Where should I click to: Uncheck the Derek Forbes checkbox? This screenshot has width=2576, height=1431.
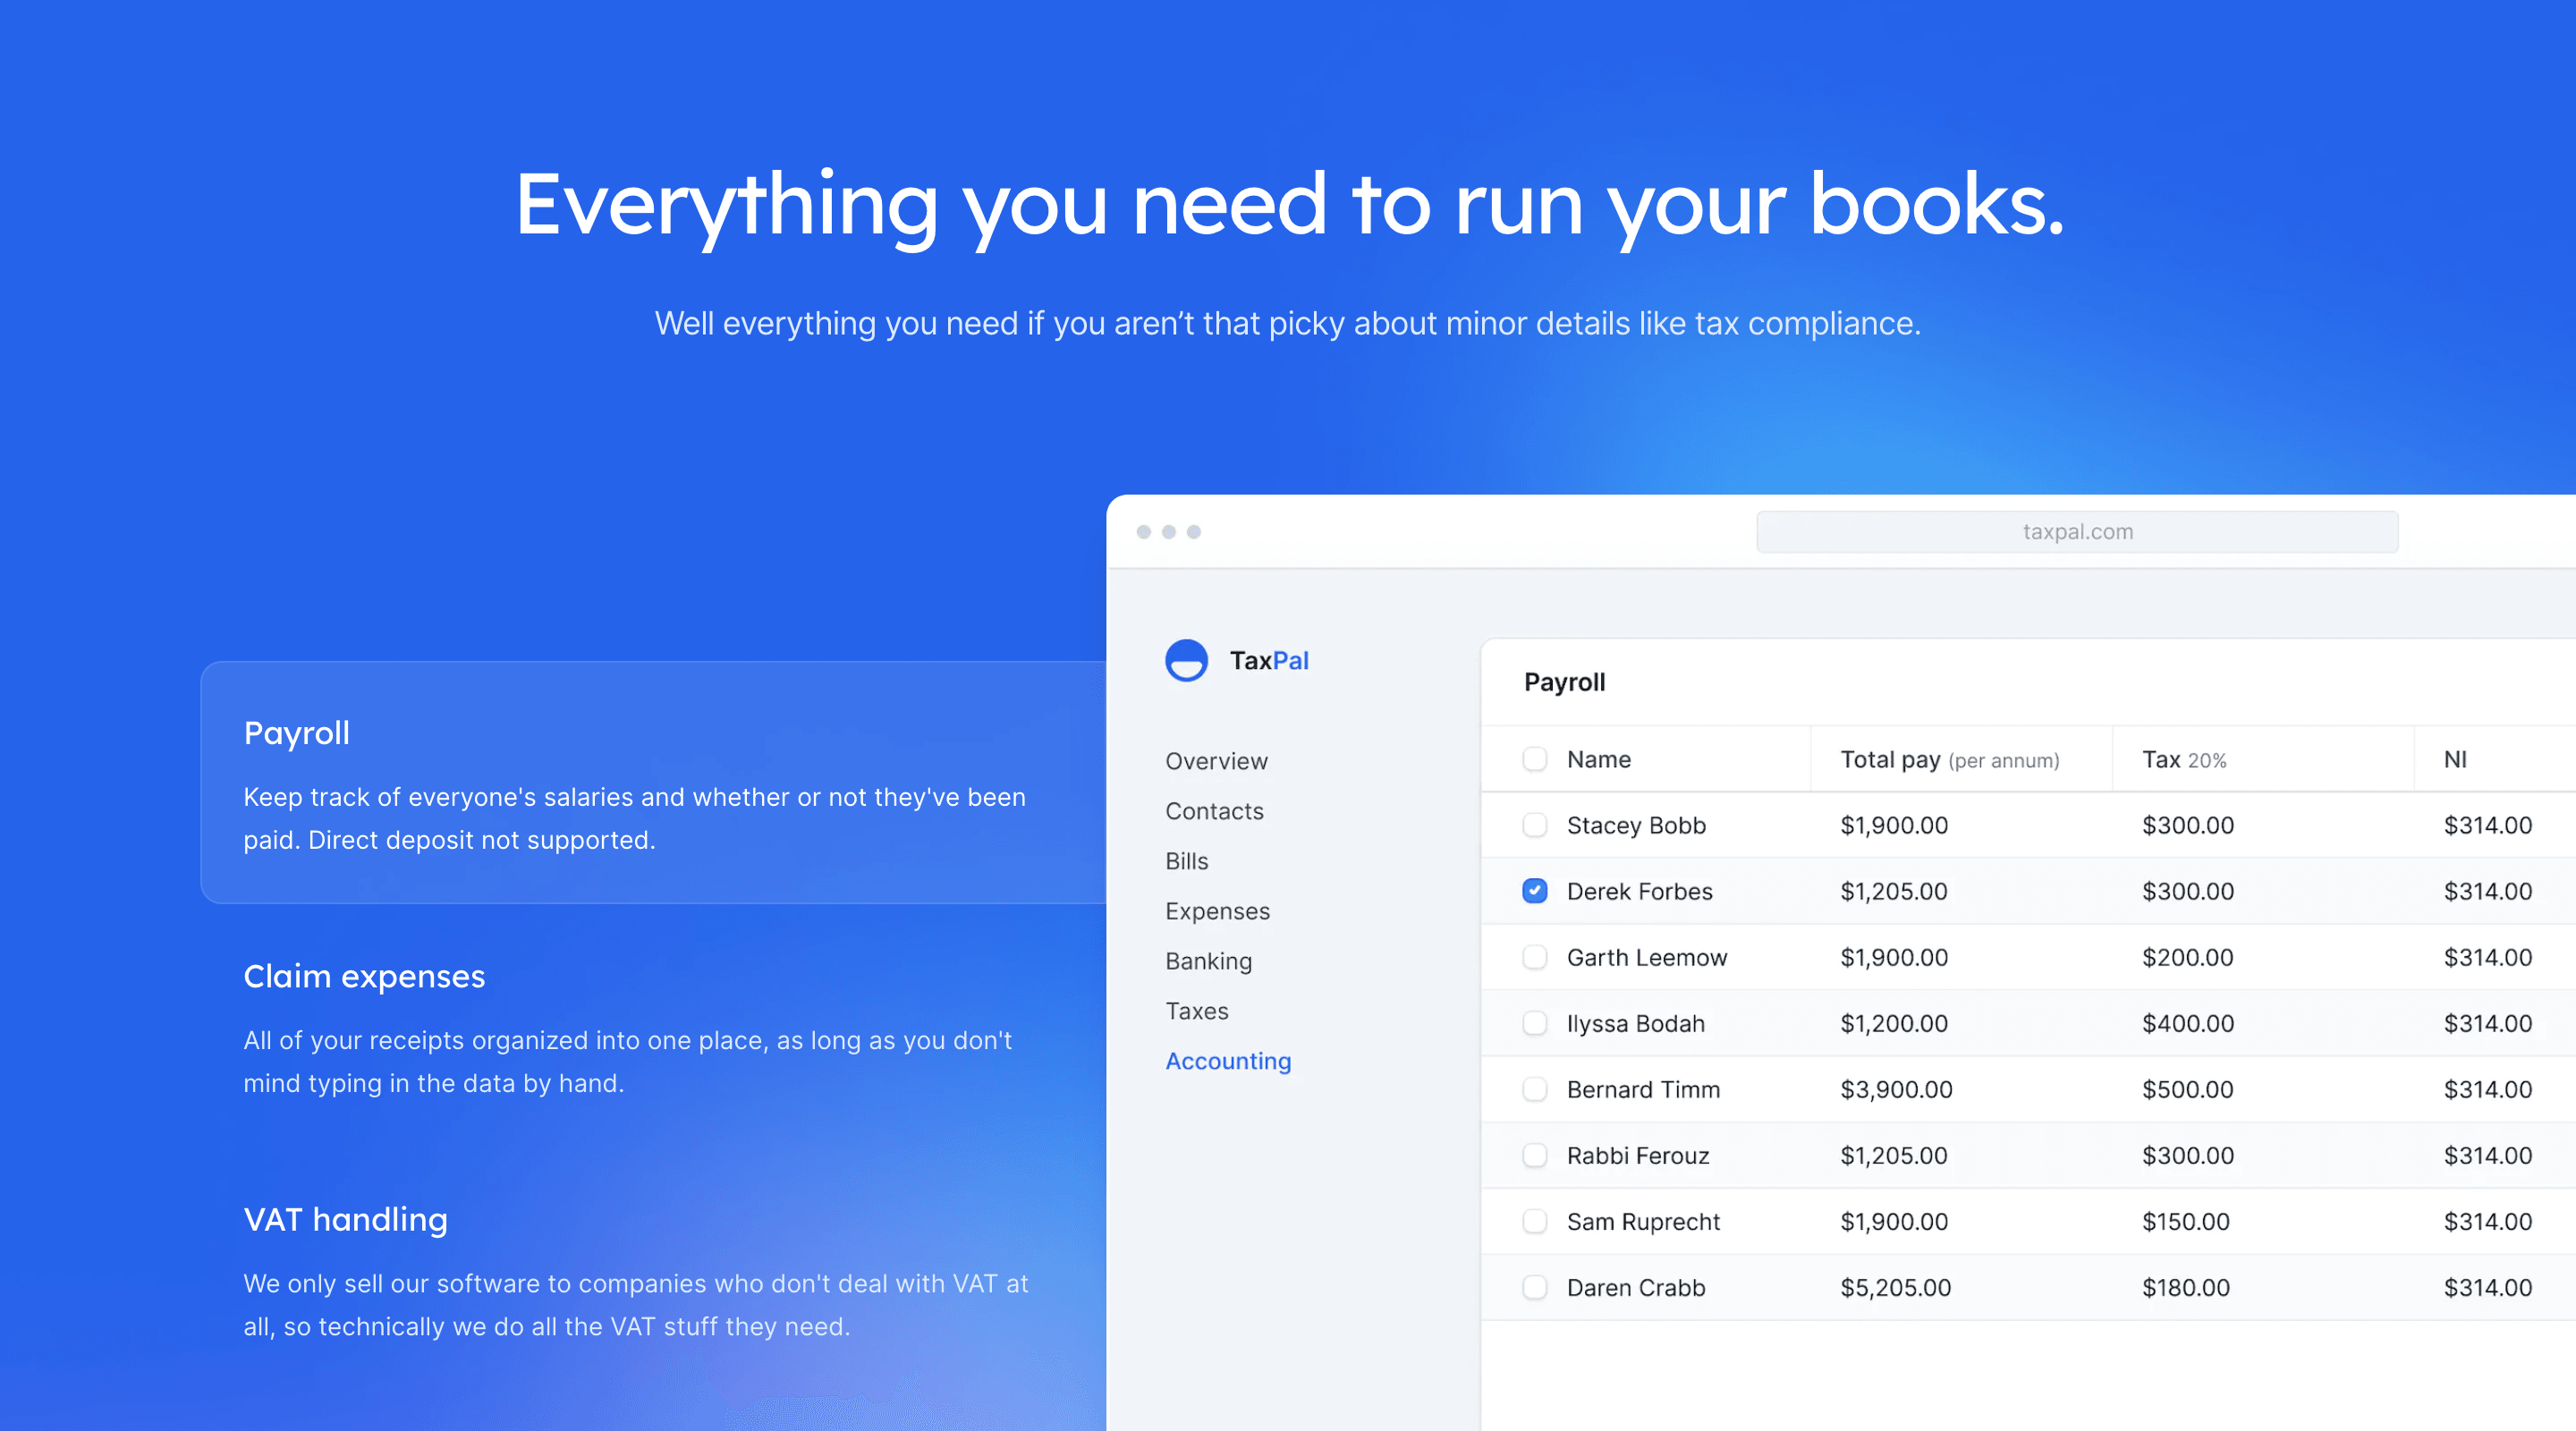(x=1534, y=891)
